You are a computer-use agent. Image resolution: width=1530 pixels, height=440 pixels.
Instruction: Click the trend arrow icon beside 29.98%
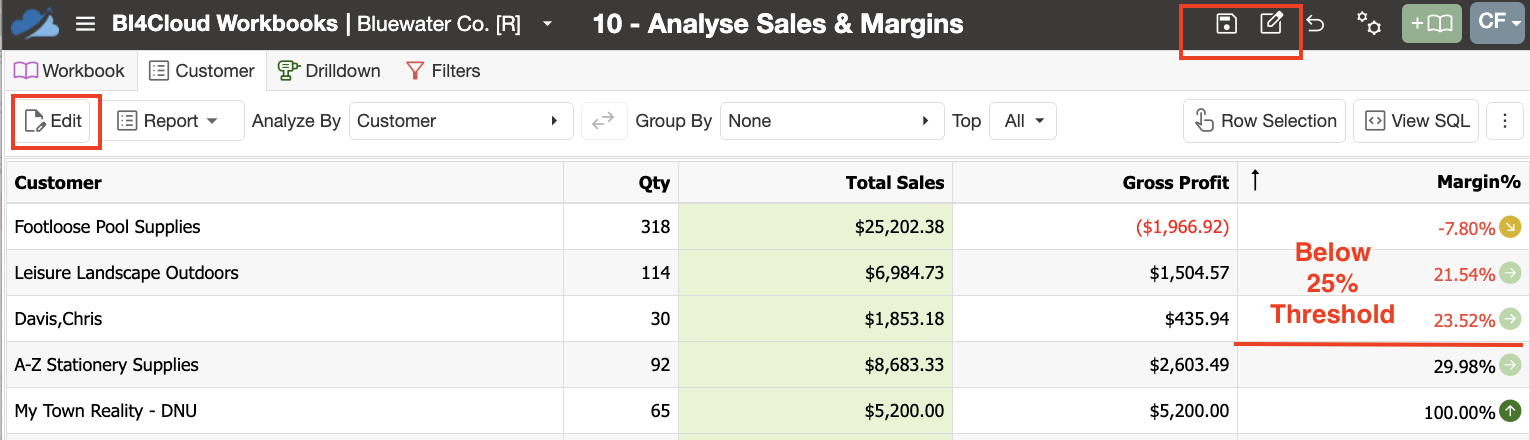(1510, 365)
